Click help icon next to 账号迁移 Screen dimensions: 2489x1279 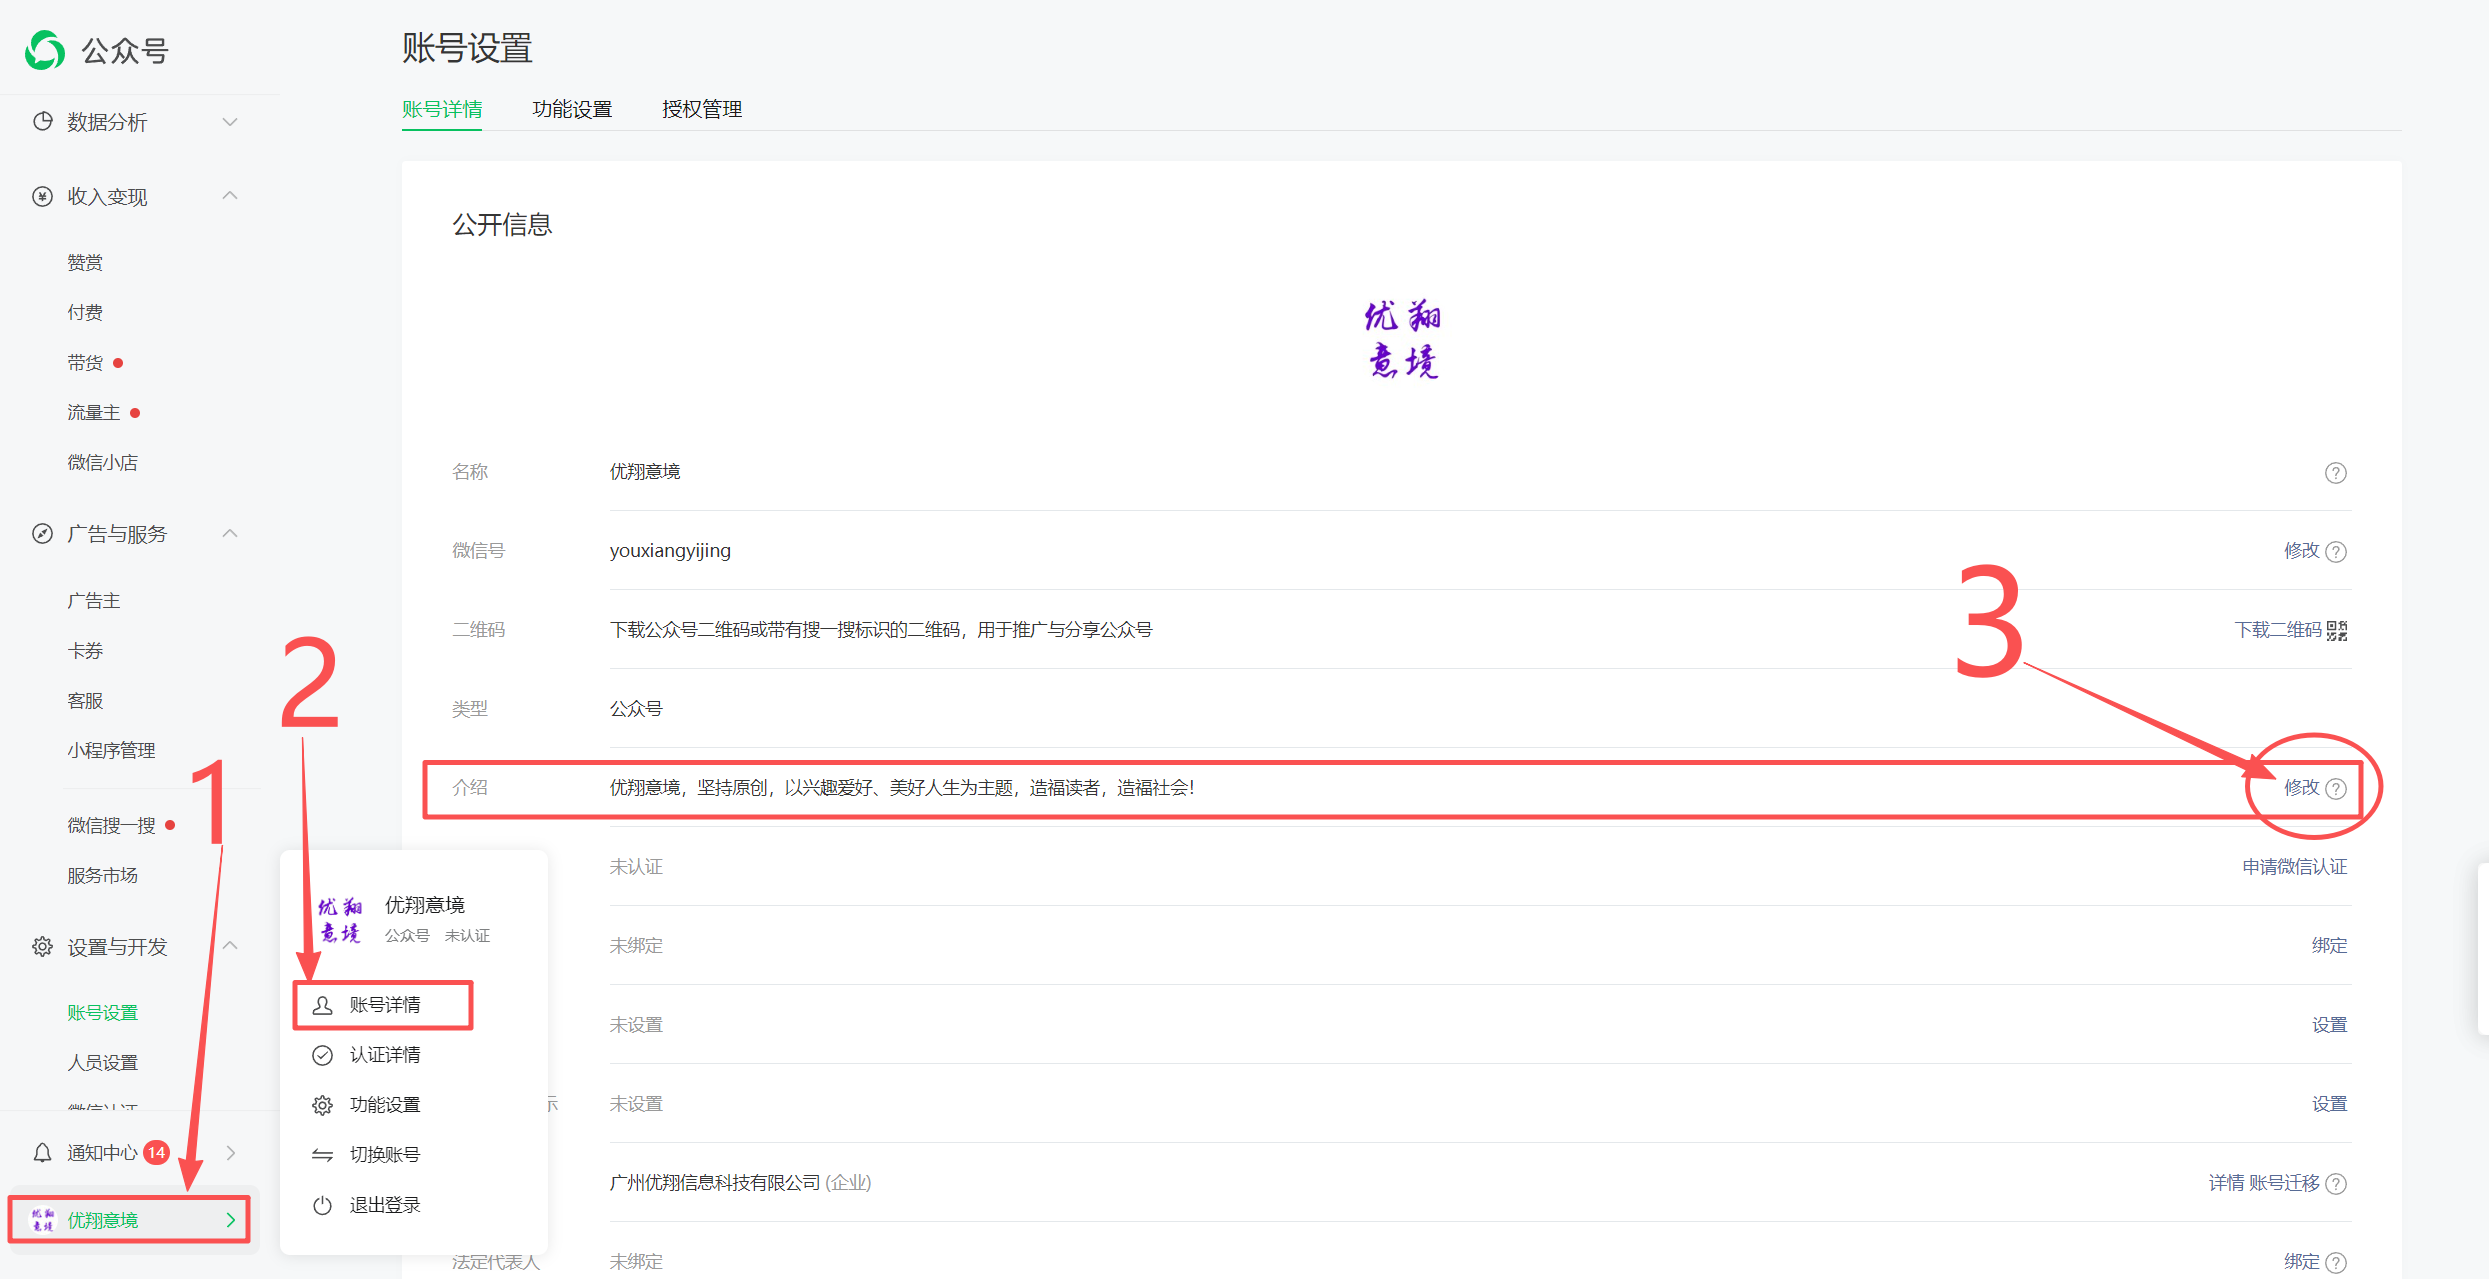[x=2336, y=1184]
